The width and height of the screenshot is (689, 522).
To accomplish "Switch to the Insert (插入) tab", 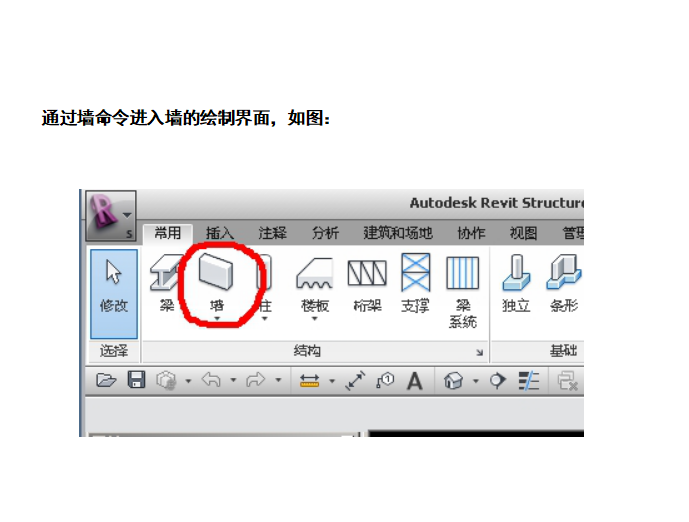I will pyautogui.click(x=219, y=233).
